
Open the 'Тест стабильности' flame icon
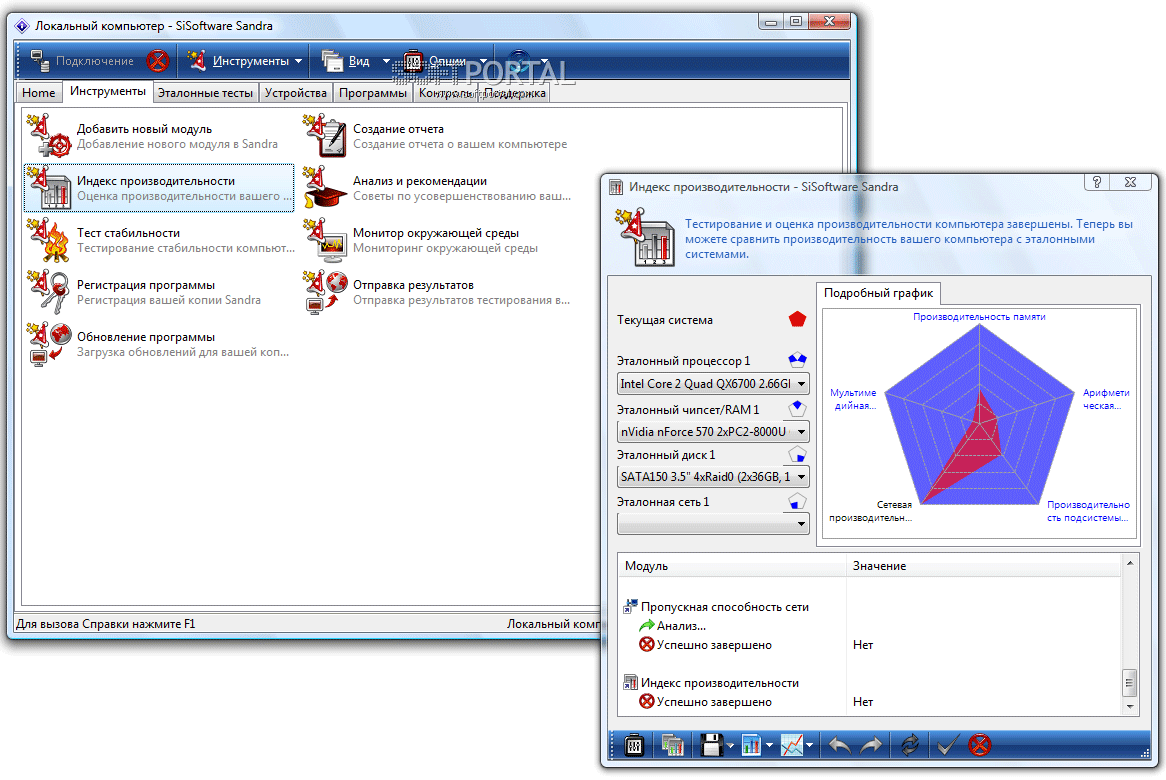click(50, 239)
